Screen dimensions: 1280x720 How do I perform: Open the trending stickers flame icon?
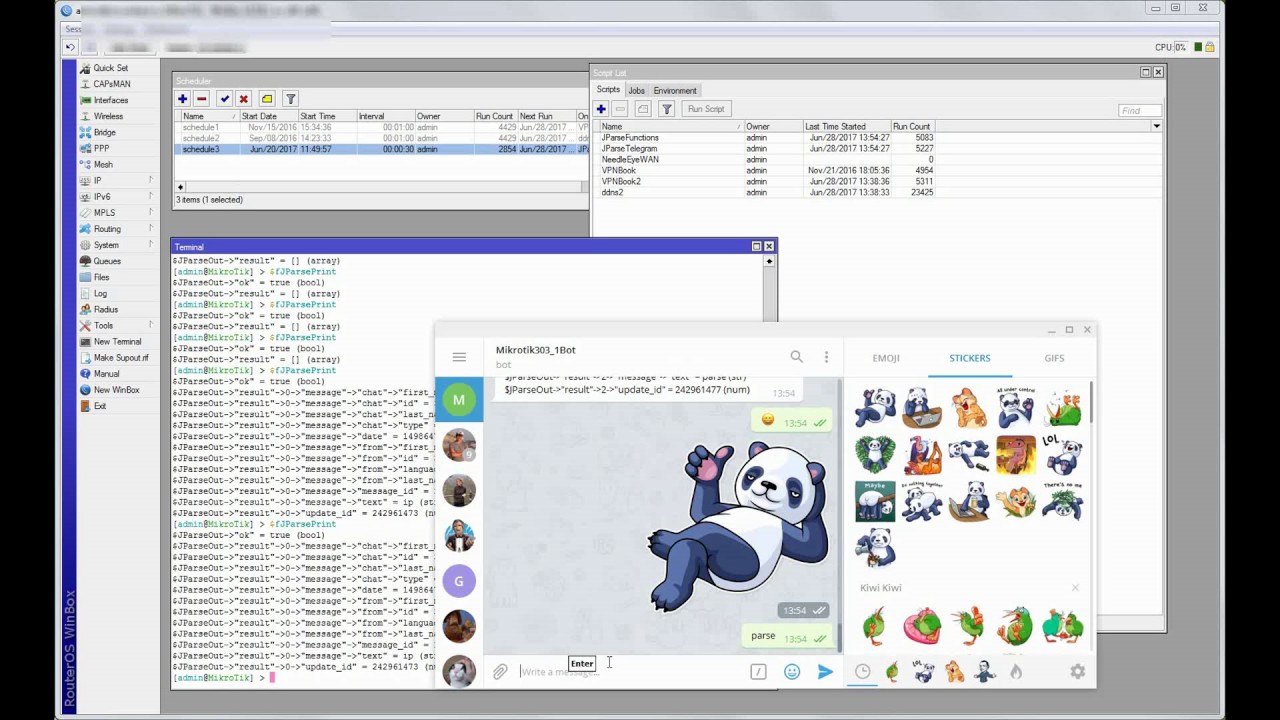coord(1016,672)
